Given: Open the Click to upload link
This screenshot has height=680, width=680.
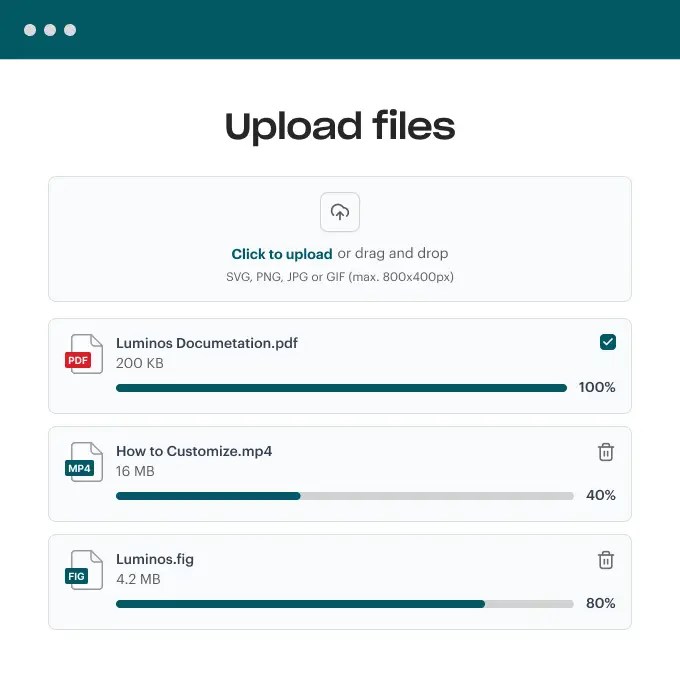Looking at the screenshot, I should (282, 254).
